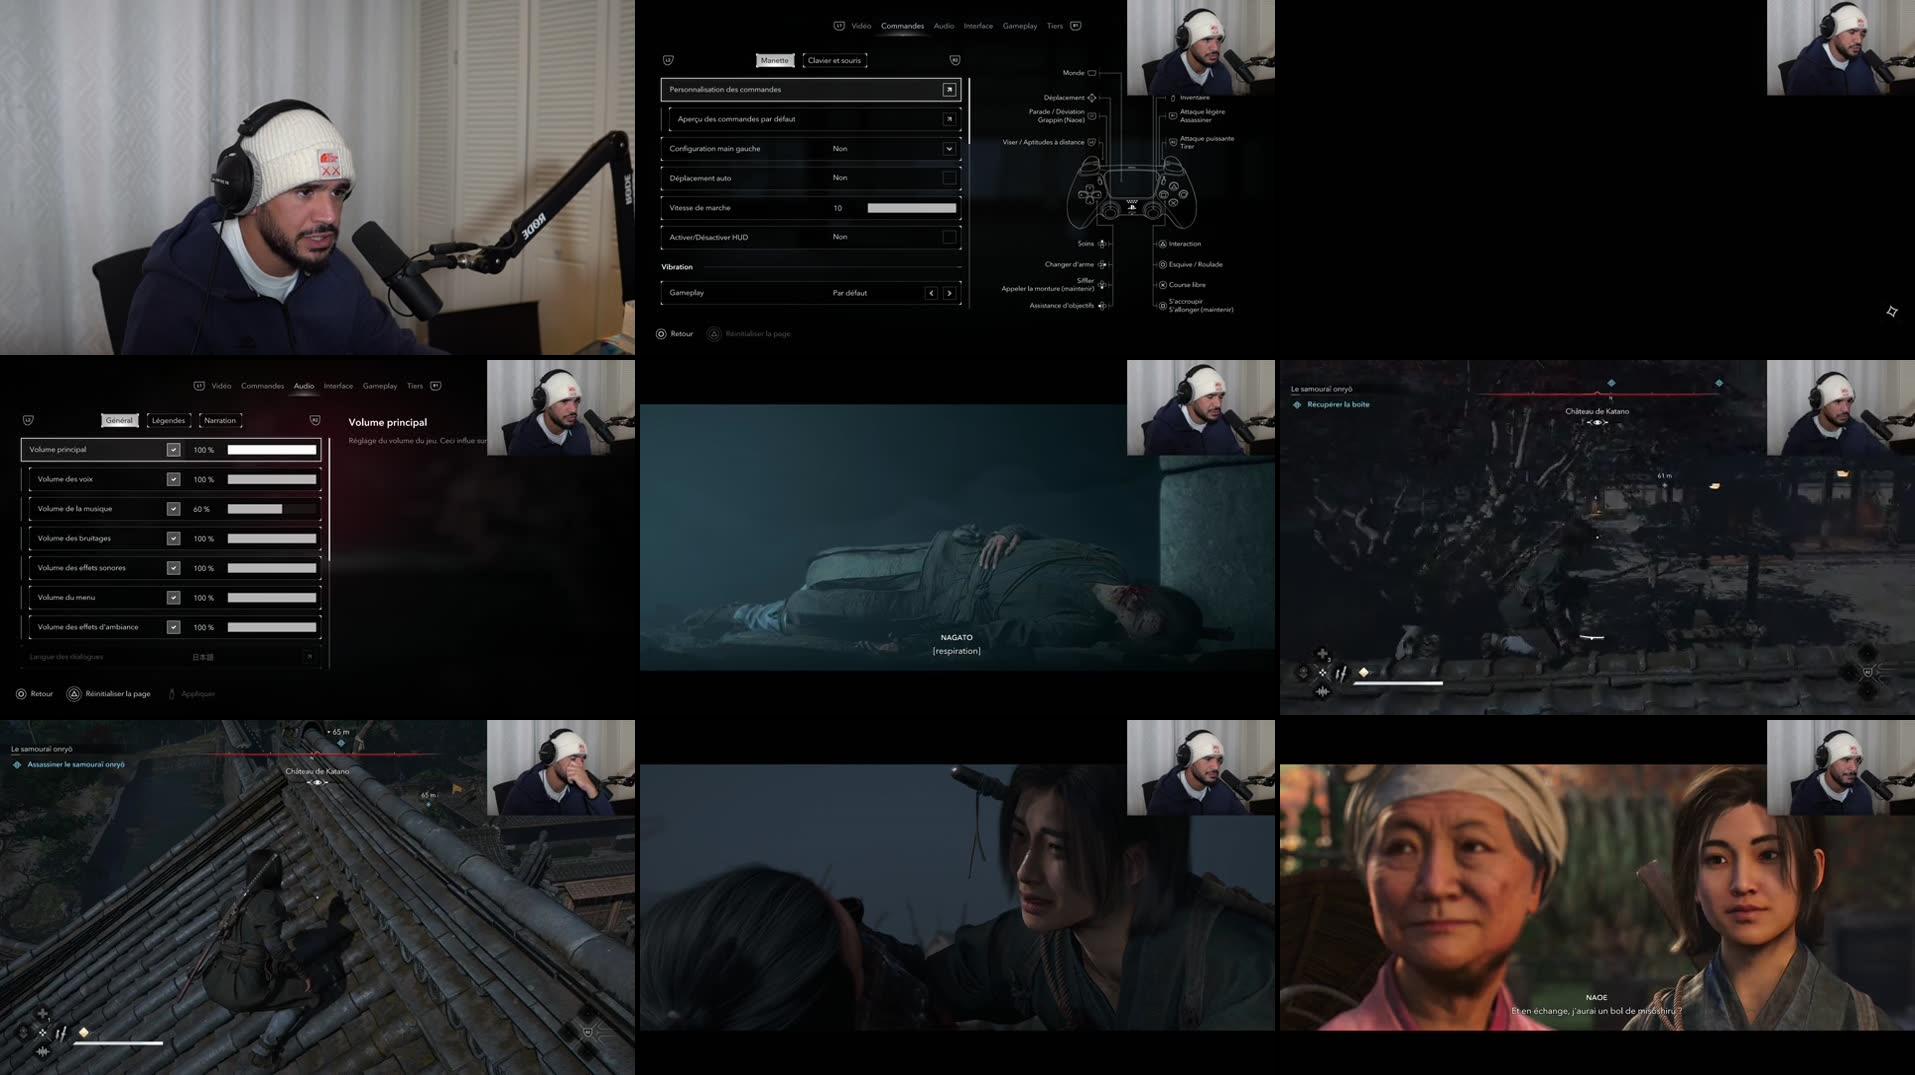1915x1075 pixels.
Task: Select Interface tab in the Commandes settings frame
Action: (x=978, y=26)
